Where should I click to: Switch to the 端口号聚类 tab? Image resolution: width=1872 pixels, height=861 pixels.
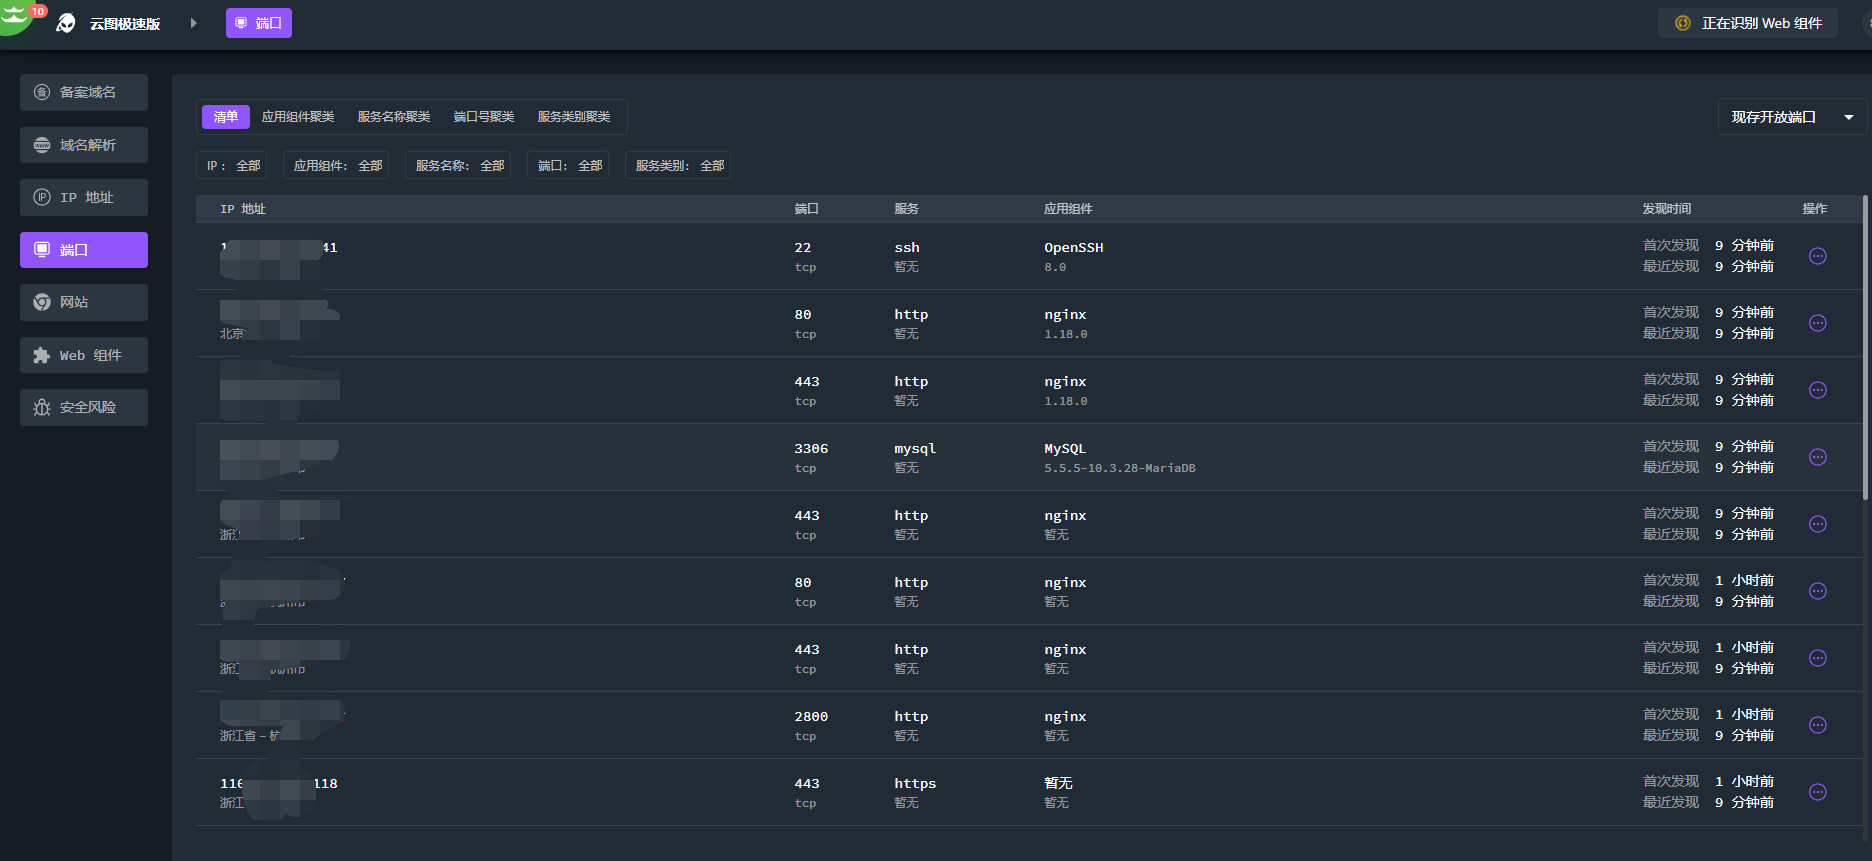click(x=484, y=117)
